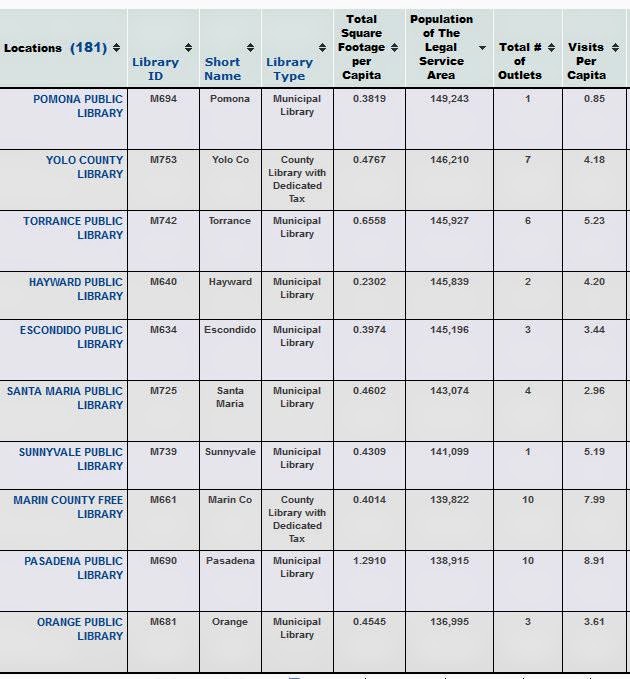Select visits per capita value 0.85
The image size is (630, 679).
coord(594,99)
